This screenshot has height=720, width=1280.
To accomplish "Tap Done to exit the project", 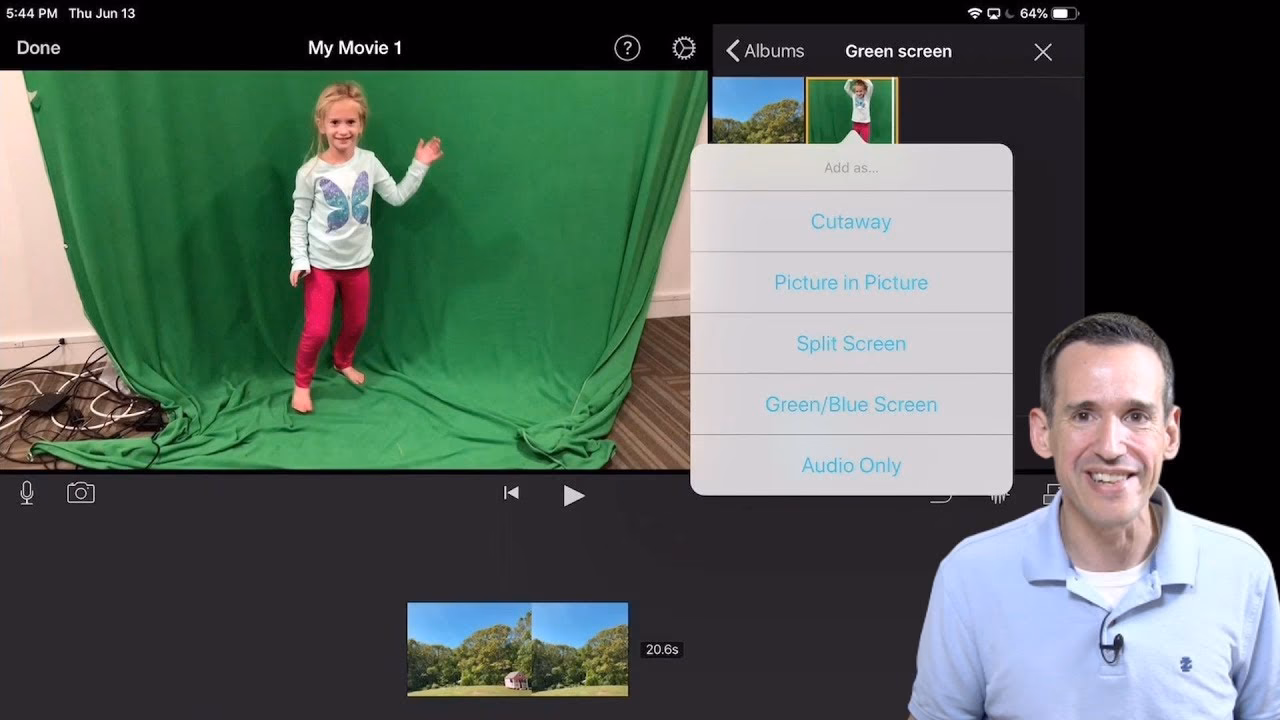I will [38, 47].
